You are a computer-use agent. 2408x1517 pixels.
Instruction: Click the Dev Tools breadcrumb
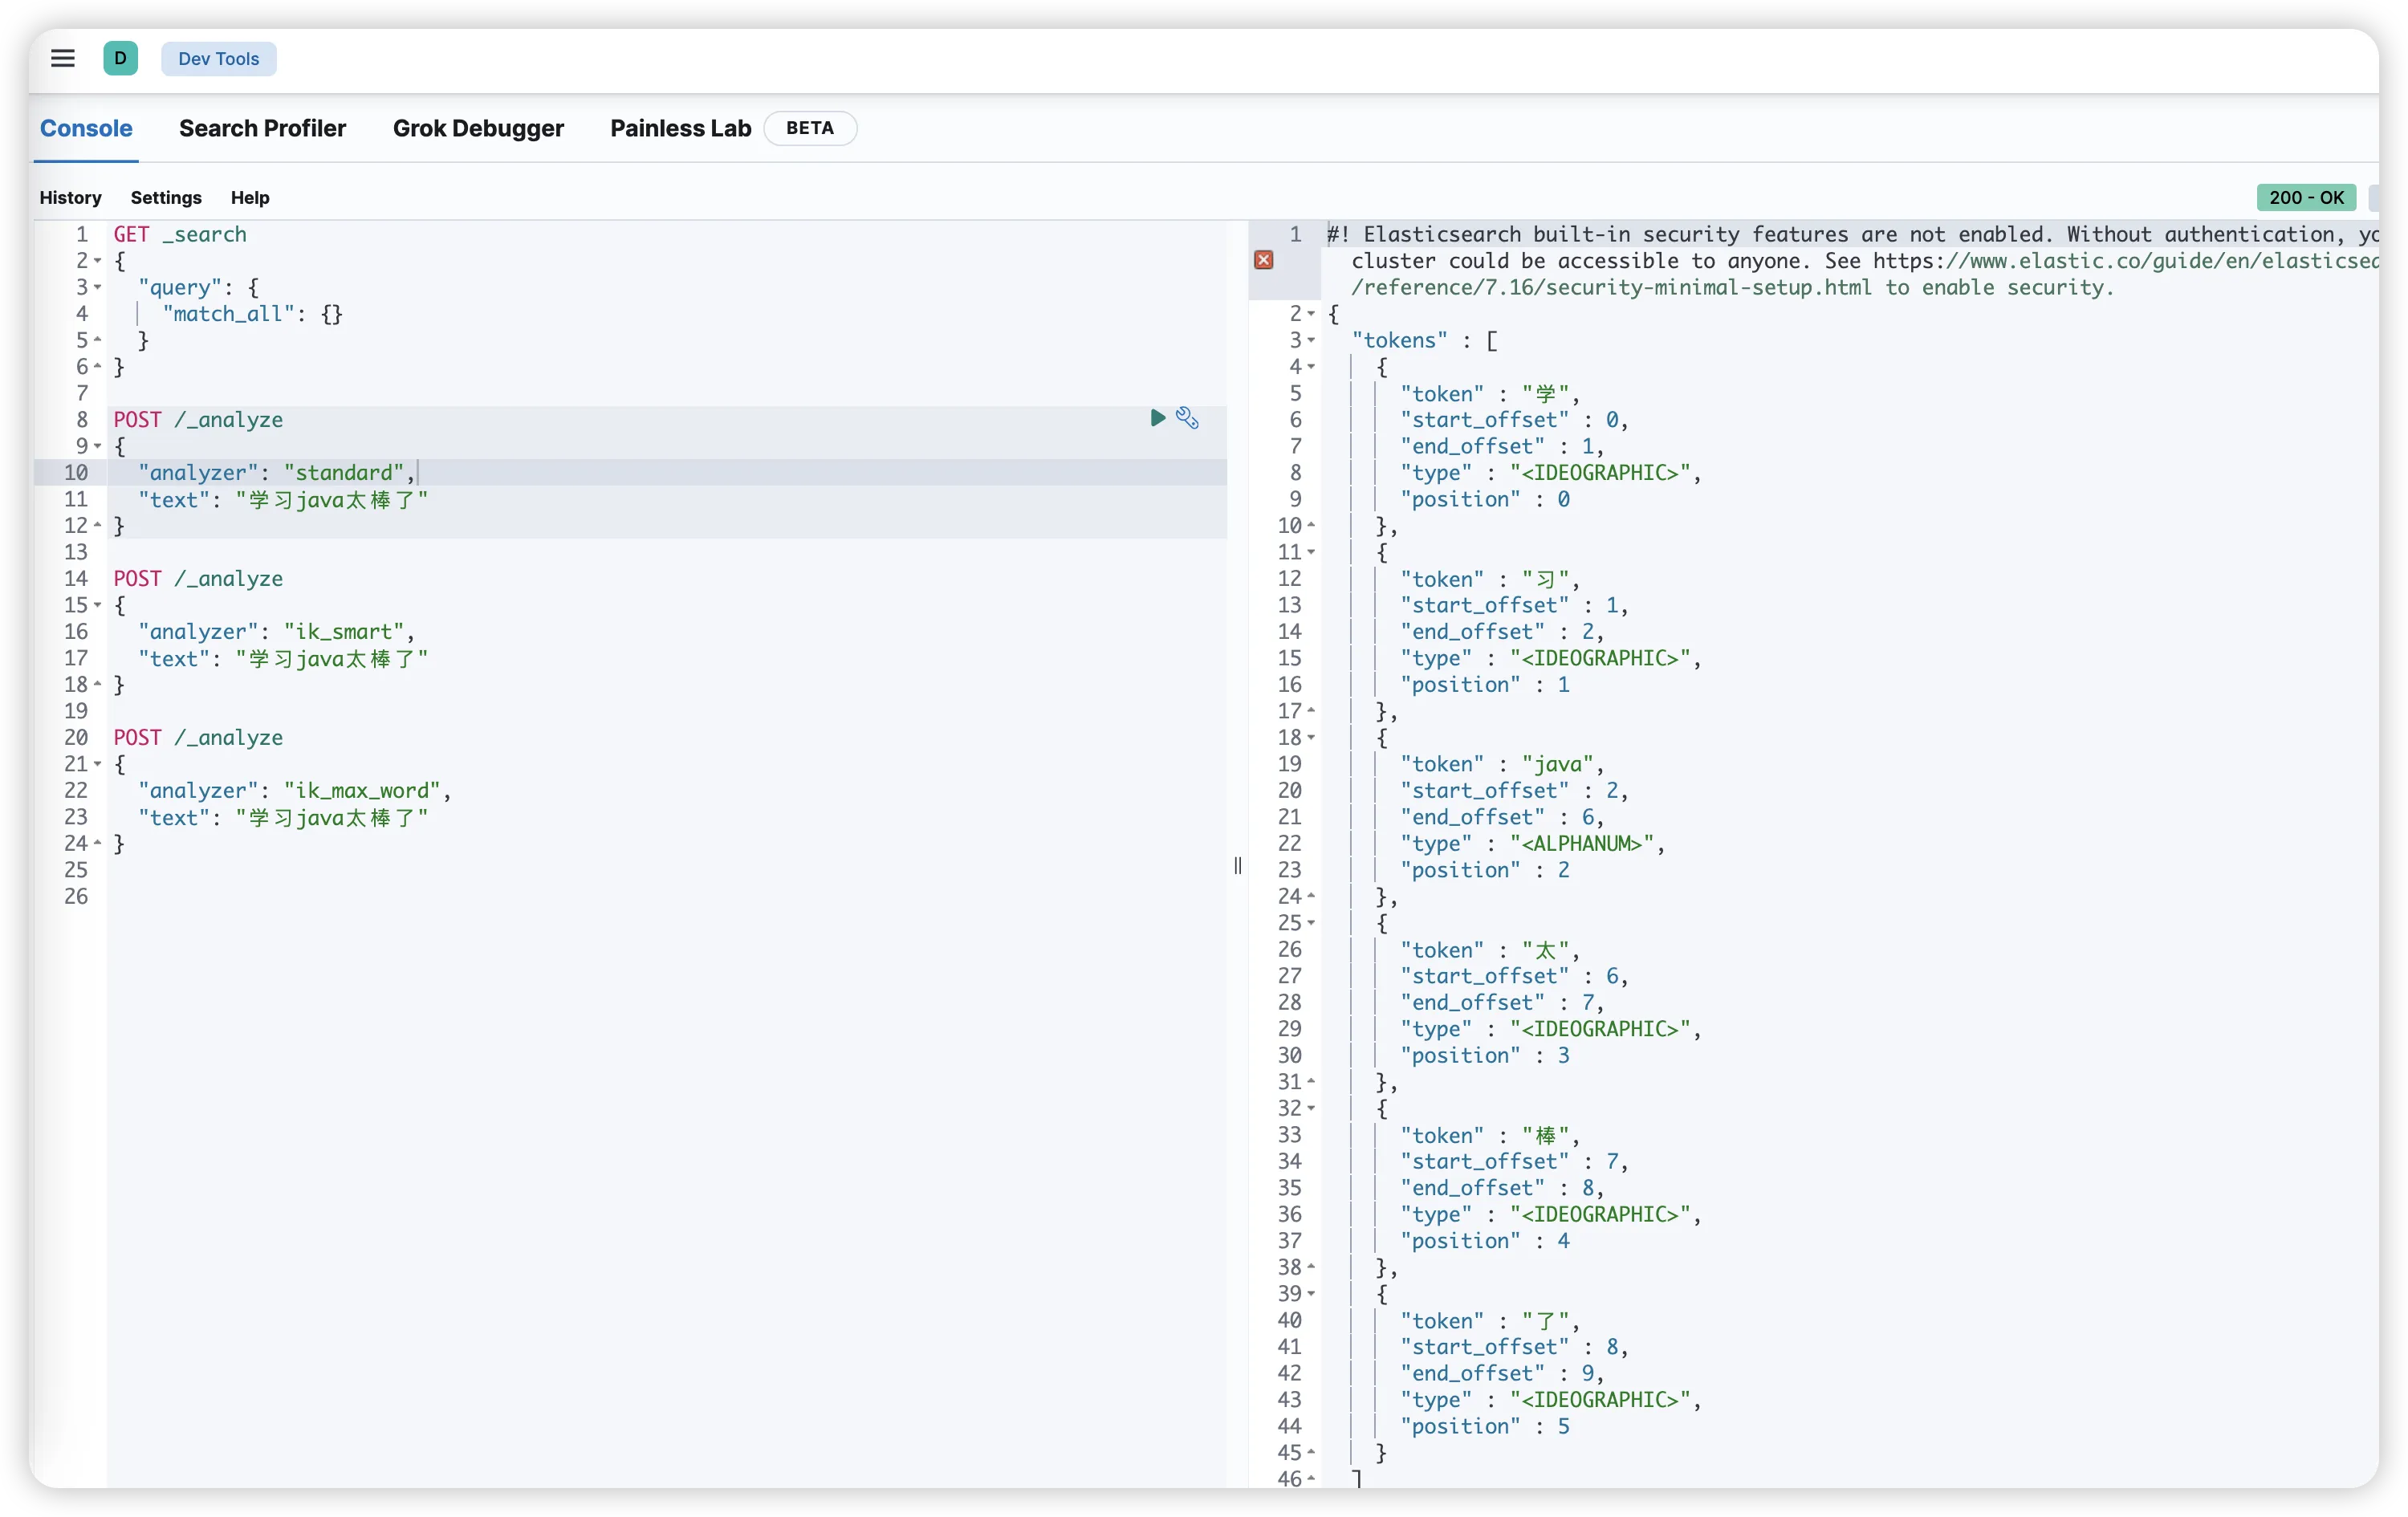click(x=218, y=59)
